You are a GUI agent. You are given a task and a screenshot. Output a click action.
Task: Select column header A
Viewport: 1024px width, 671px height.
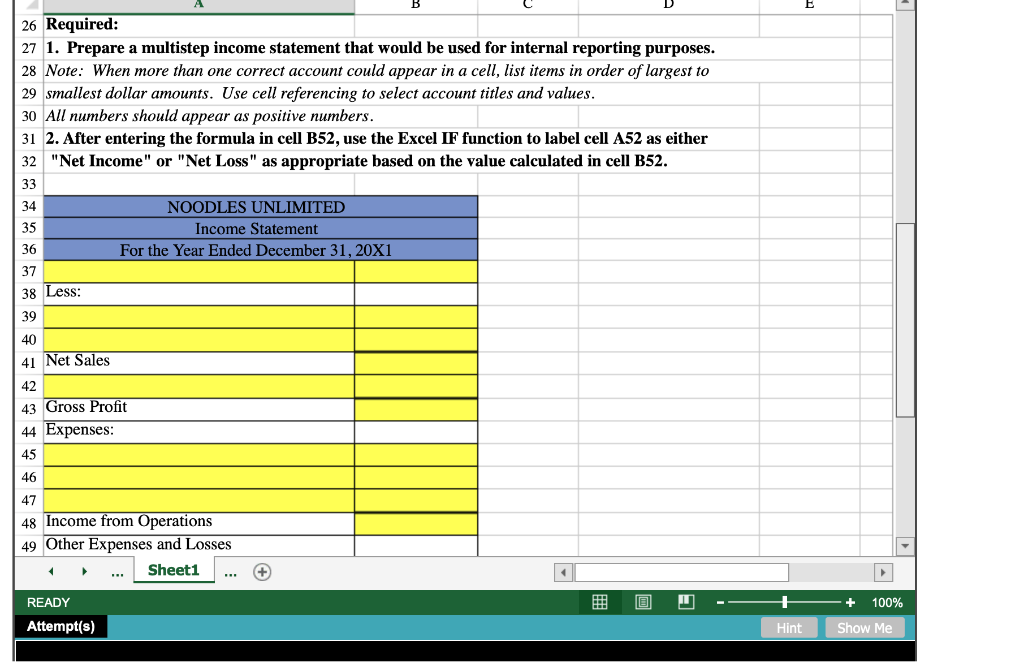coord(196,4)
